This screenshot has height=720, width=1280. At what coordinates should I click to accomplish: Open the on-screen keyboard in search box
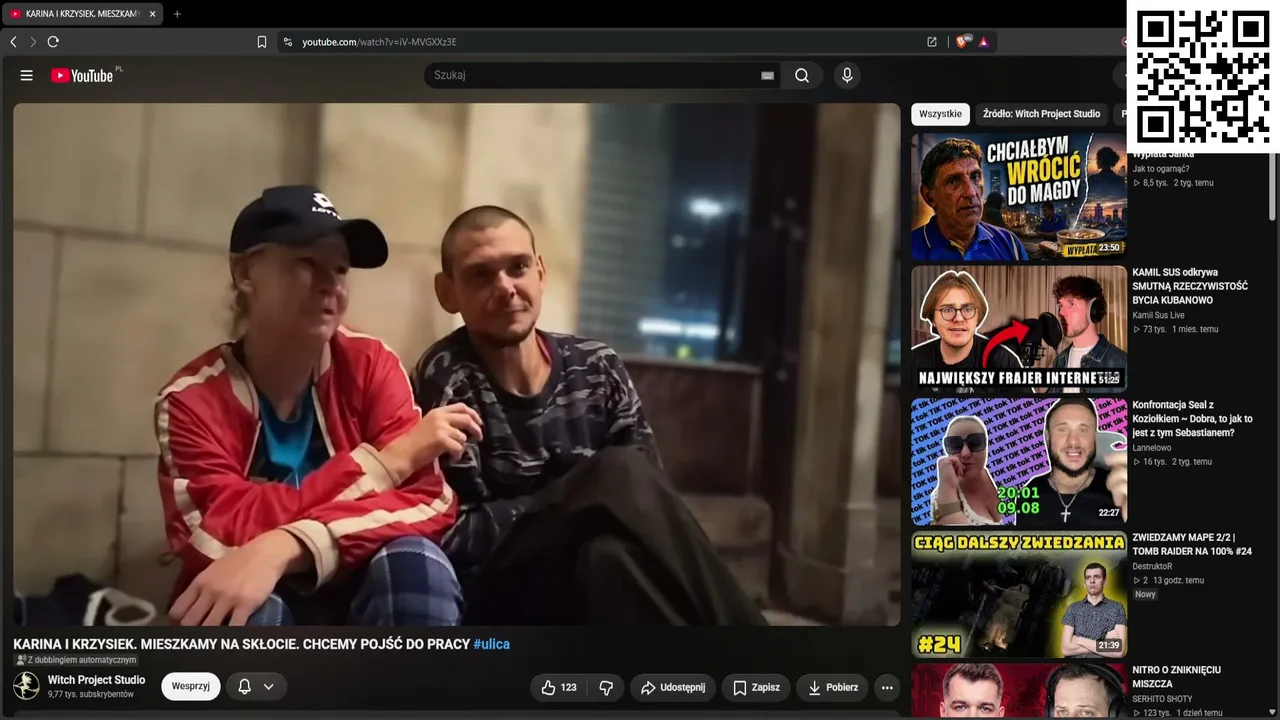coord(767,75)
